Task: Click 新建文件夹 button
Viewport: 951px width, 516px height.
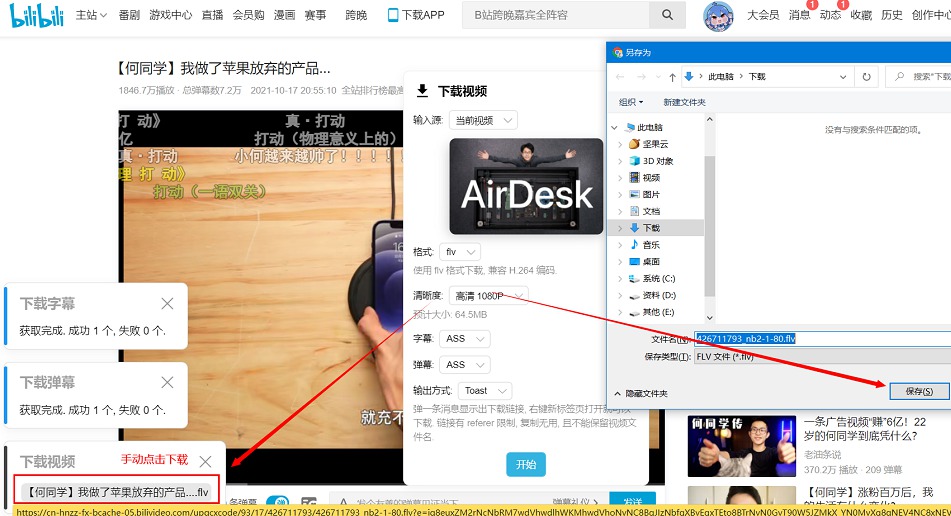Action: point(684,102)
